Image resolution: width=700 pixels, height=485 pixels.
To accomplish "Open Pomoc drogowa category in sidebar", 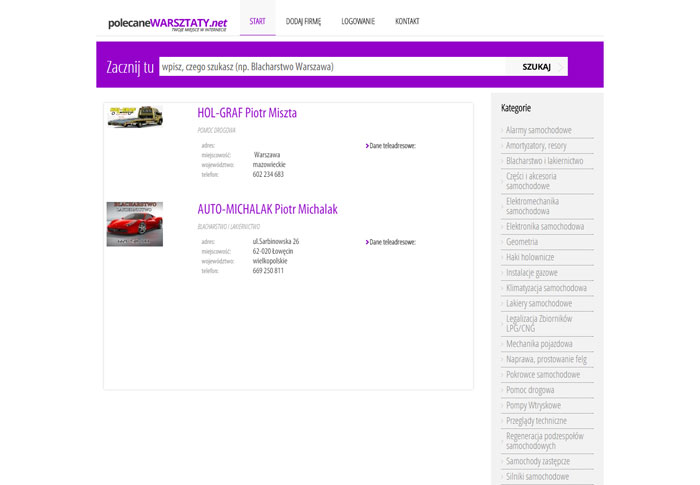I will tap(530, 390).
